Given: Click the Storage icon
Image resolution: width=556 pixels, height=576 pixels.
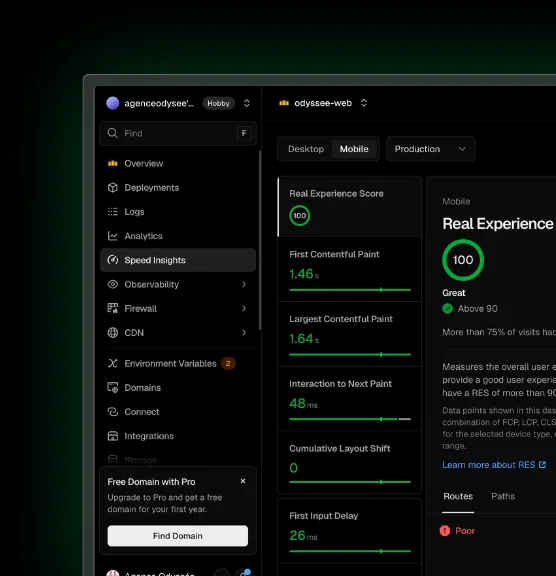Looking at the screenshot, I should click(x=113, y=460).
